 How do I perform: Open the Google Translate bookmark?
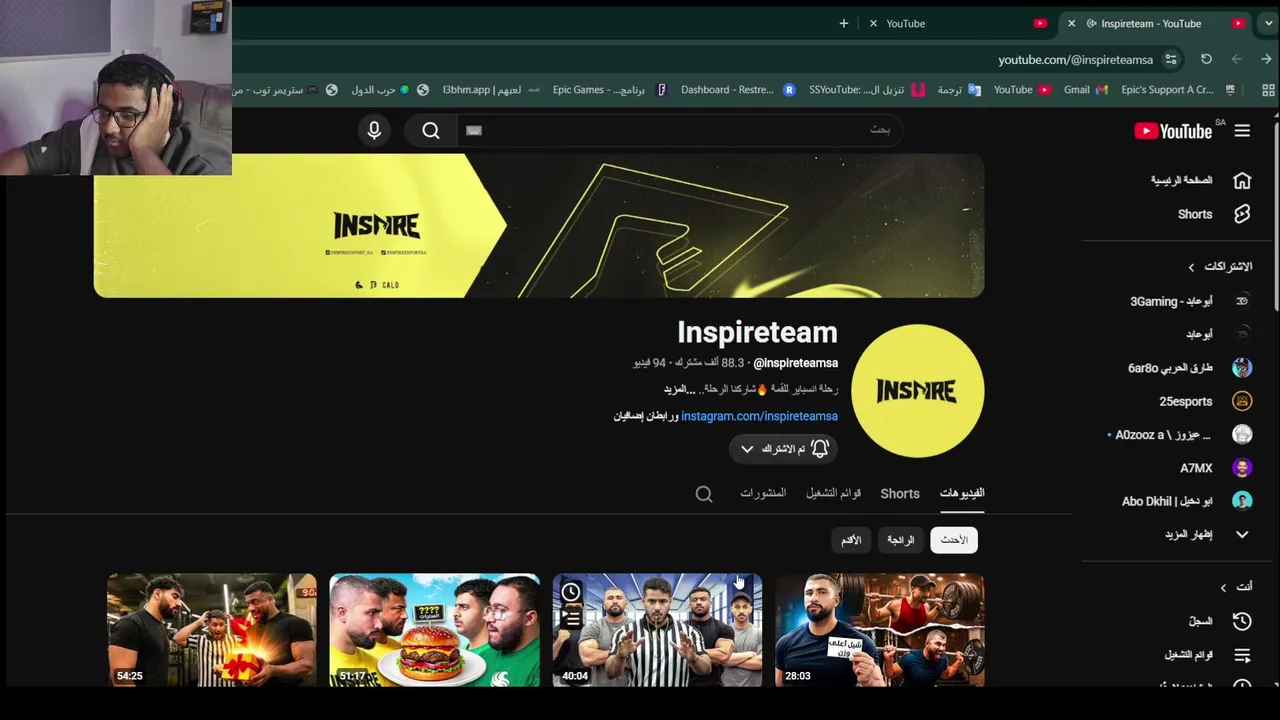pyautogui.click(x=959, y=90)
